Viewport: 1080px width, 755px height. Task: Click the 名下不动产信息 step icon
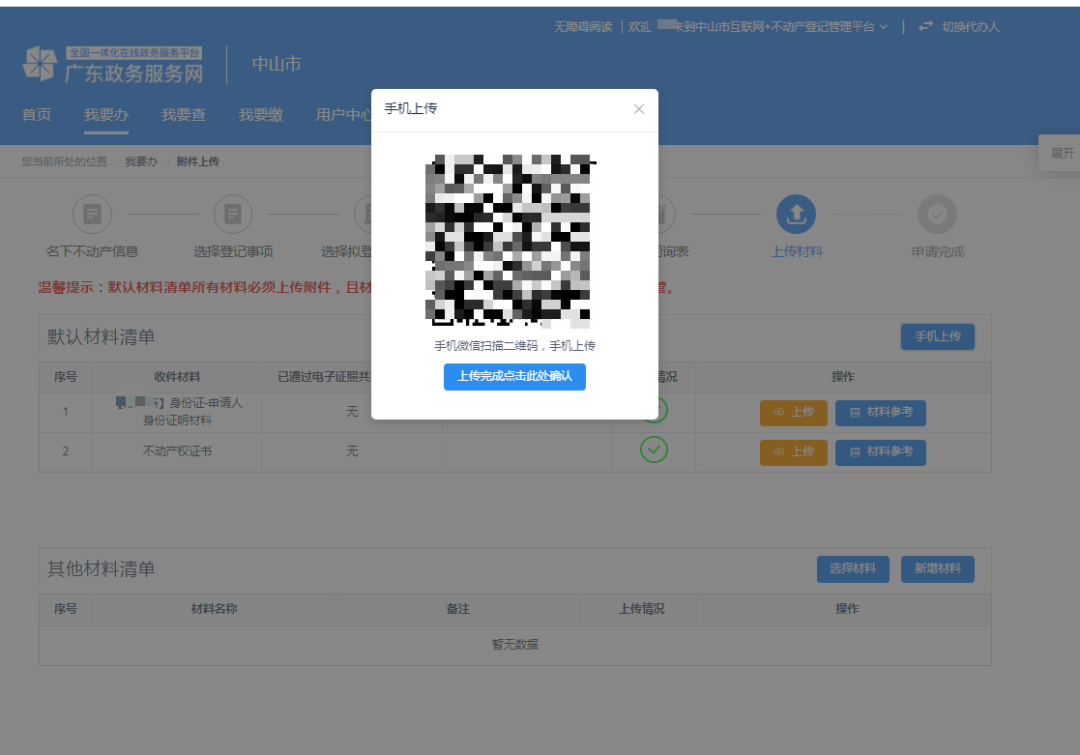pyautogui.click(x=93, y=214)
